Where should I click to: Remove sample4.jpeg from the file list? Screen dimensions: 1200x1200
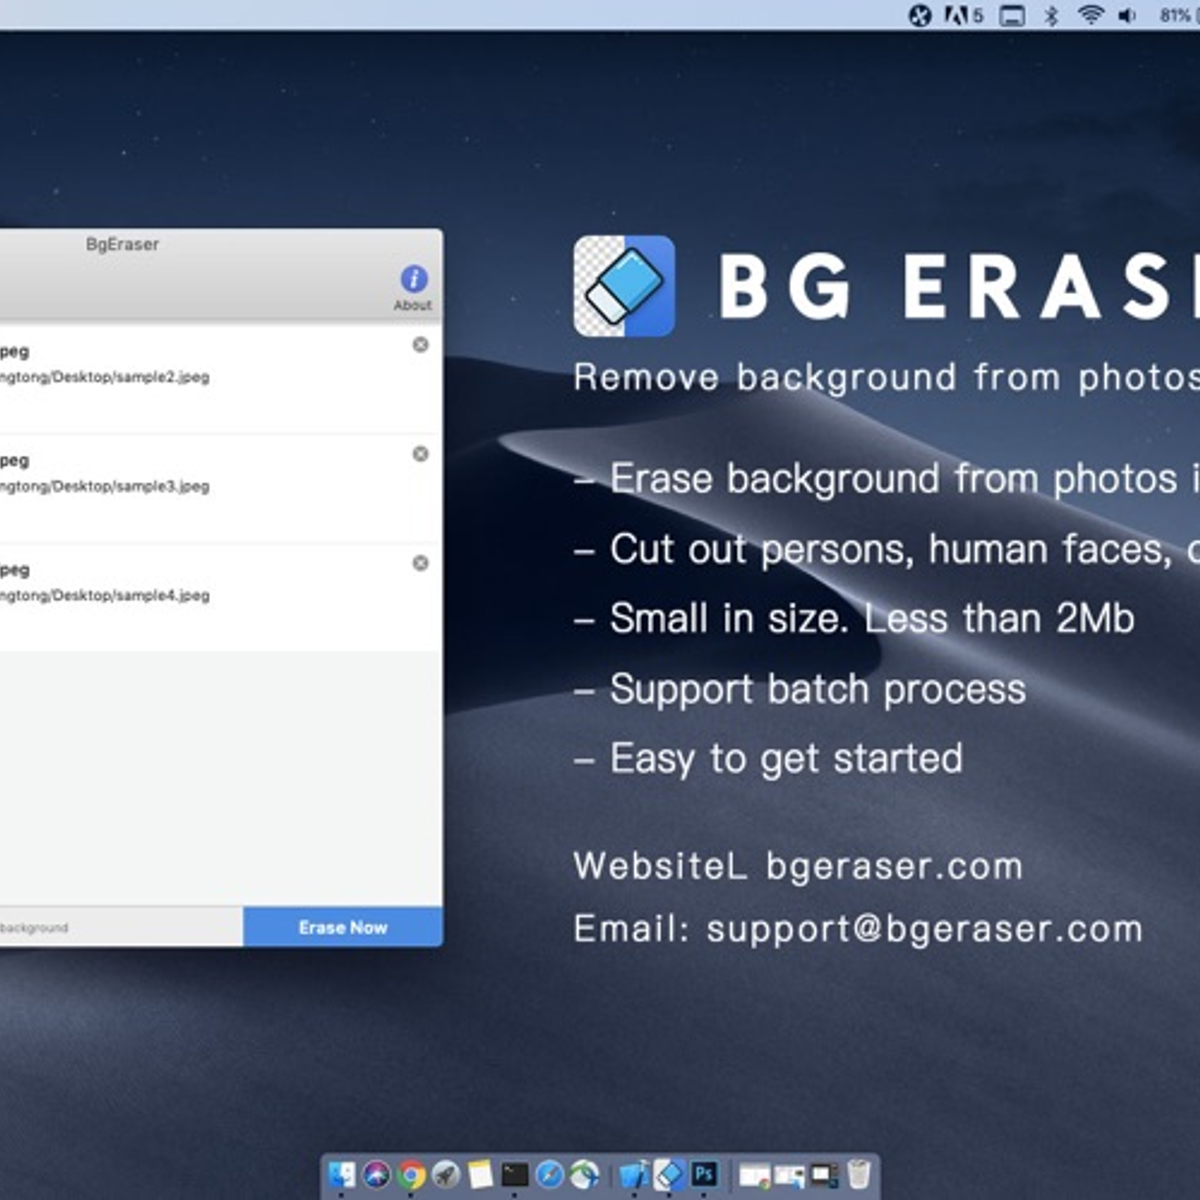(421, 563)
